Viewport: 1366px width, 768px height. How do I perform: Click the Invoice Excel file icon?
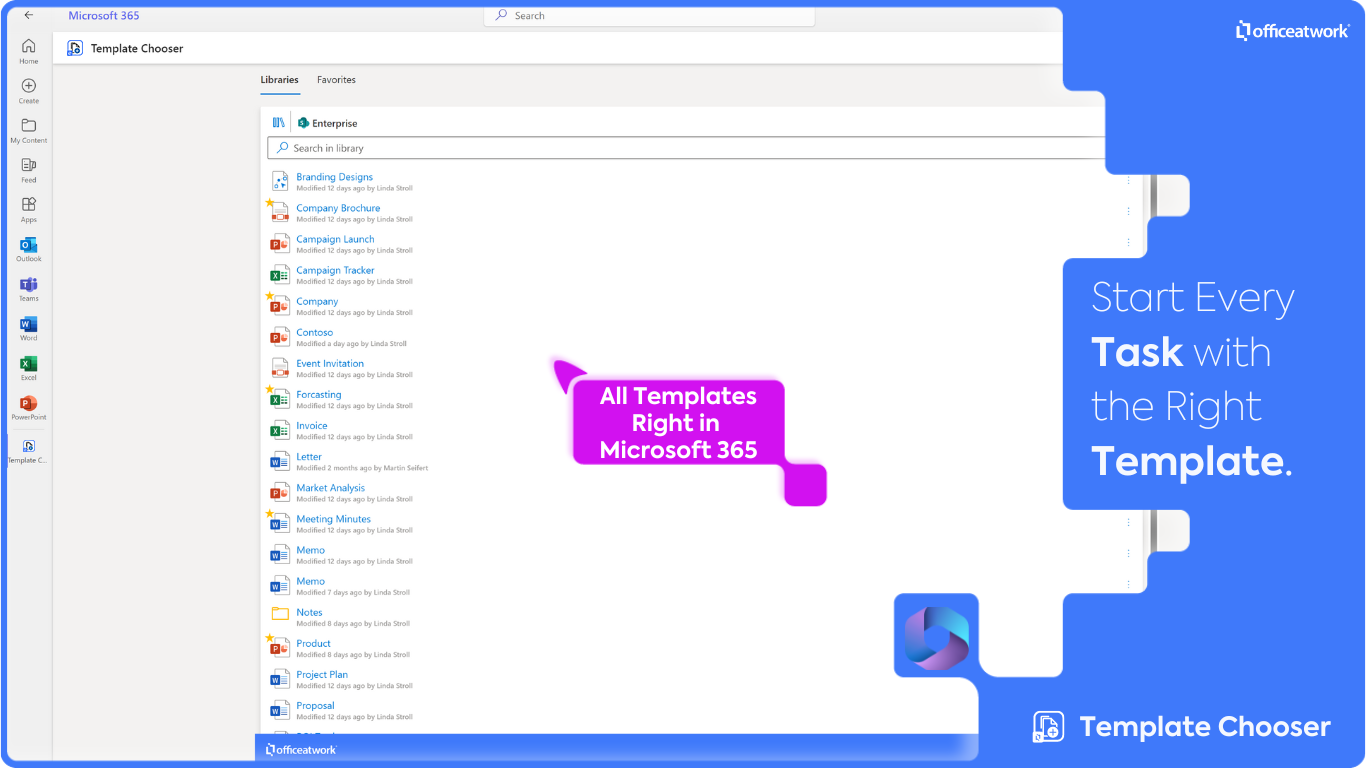point(280,430)
